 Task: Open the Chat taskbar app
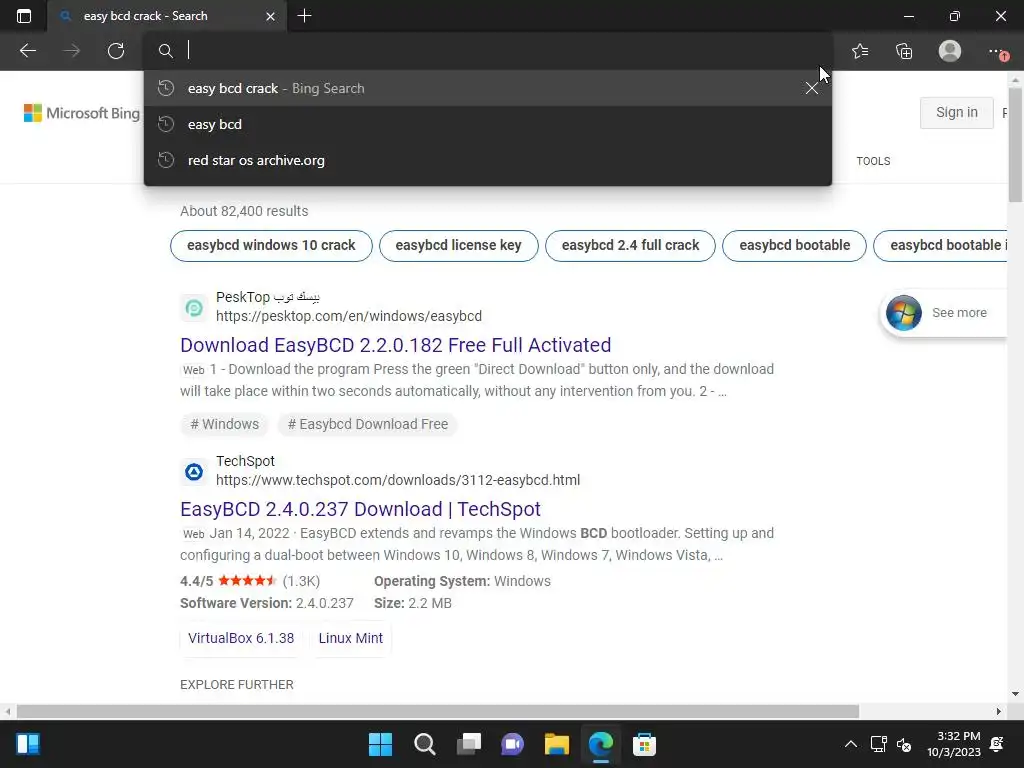(x=513, y=744)
